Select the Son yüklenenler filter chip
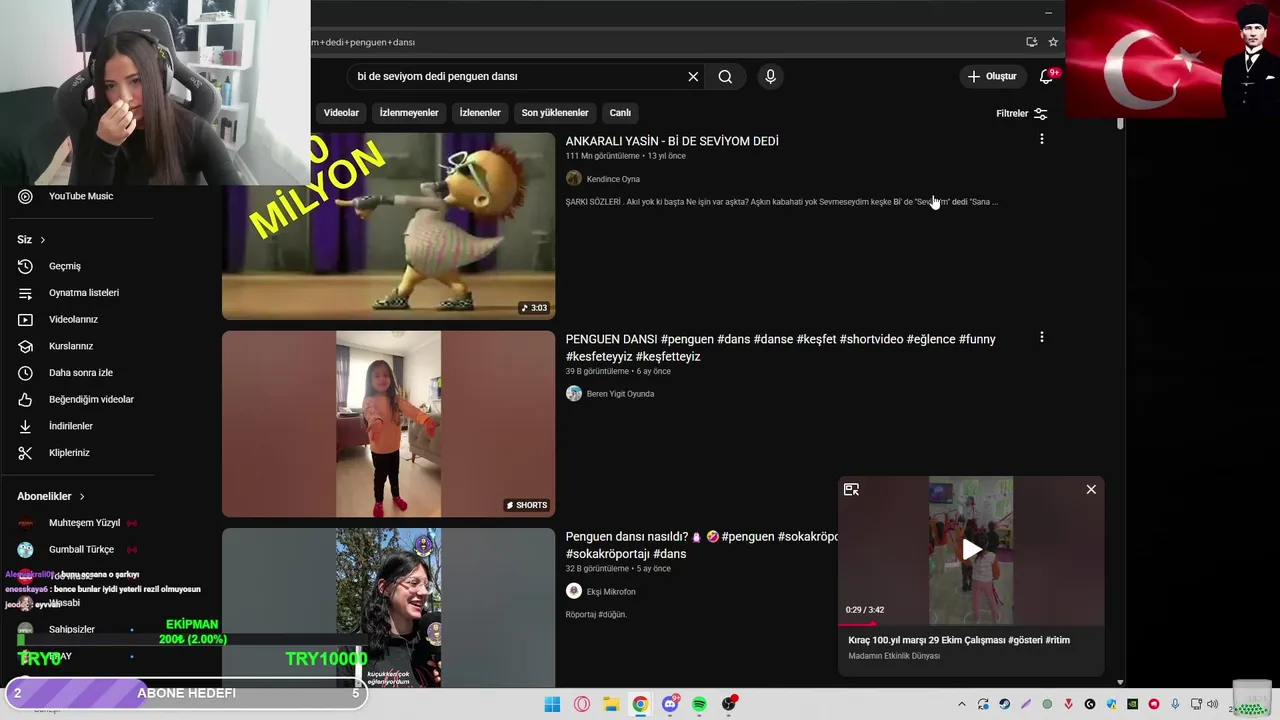The width and height of the screenshot is (1280, 720). [555, 113]
